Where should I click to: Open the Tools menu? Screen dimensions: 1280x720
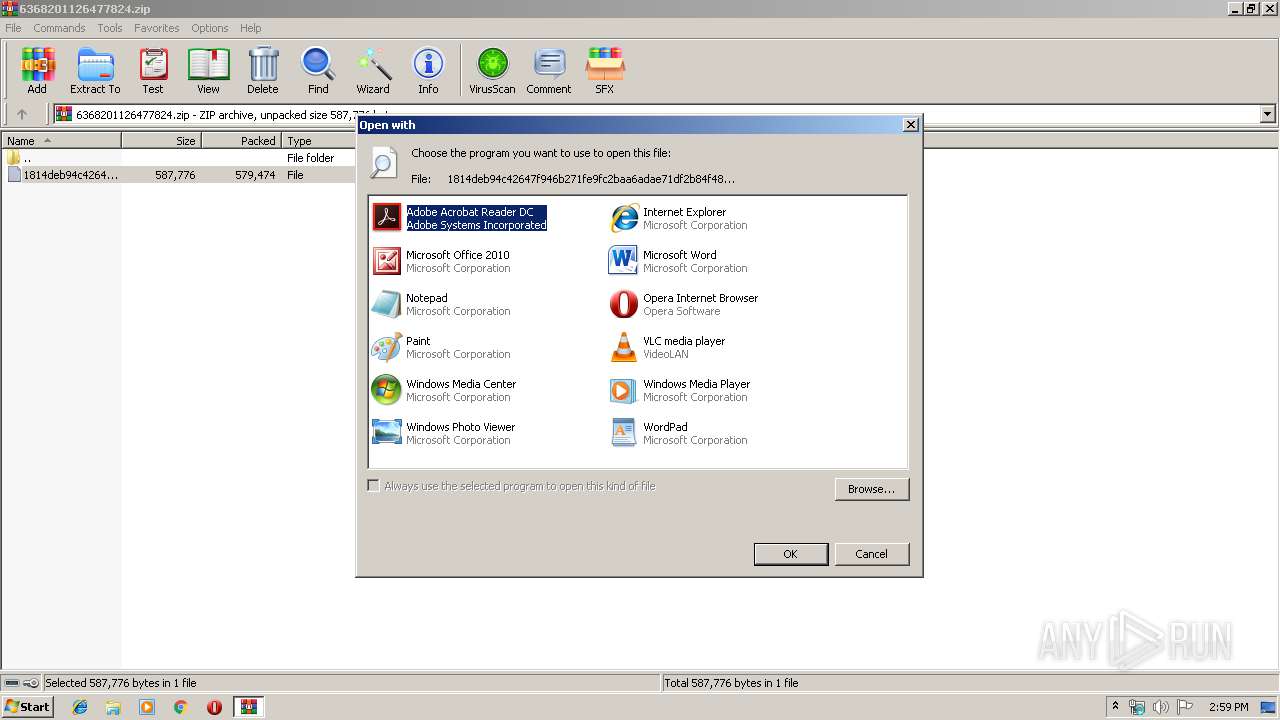[110, 28]
